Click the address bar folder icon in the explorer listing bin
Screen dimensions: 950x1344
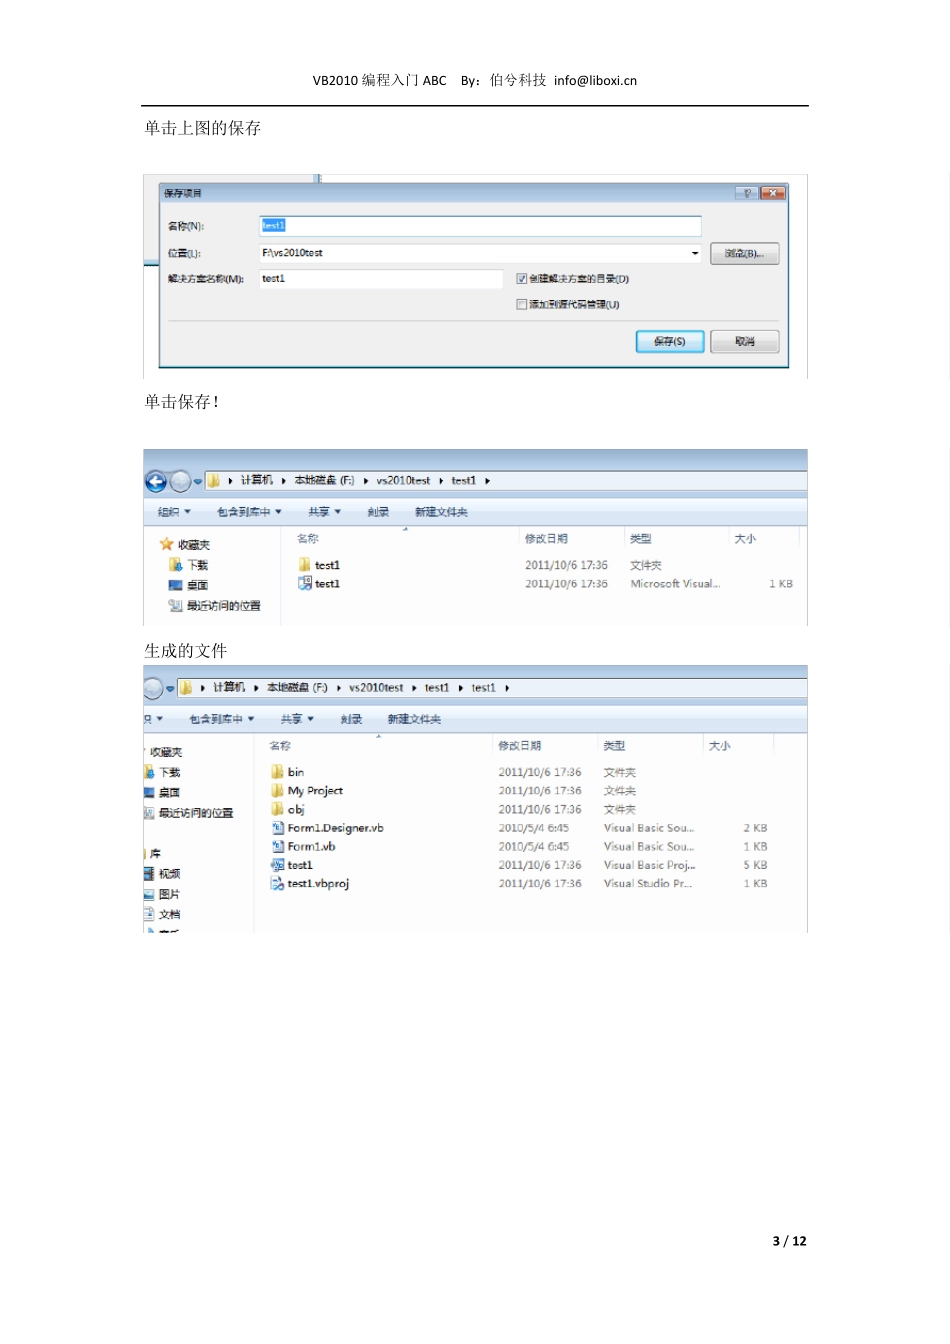186,688
